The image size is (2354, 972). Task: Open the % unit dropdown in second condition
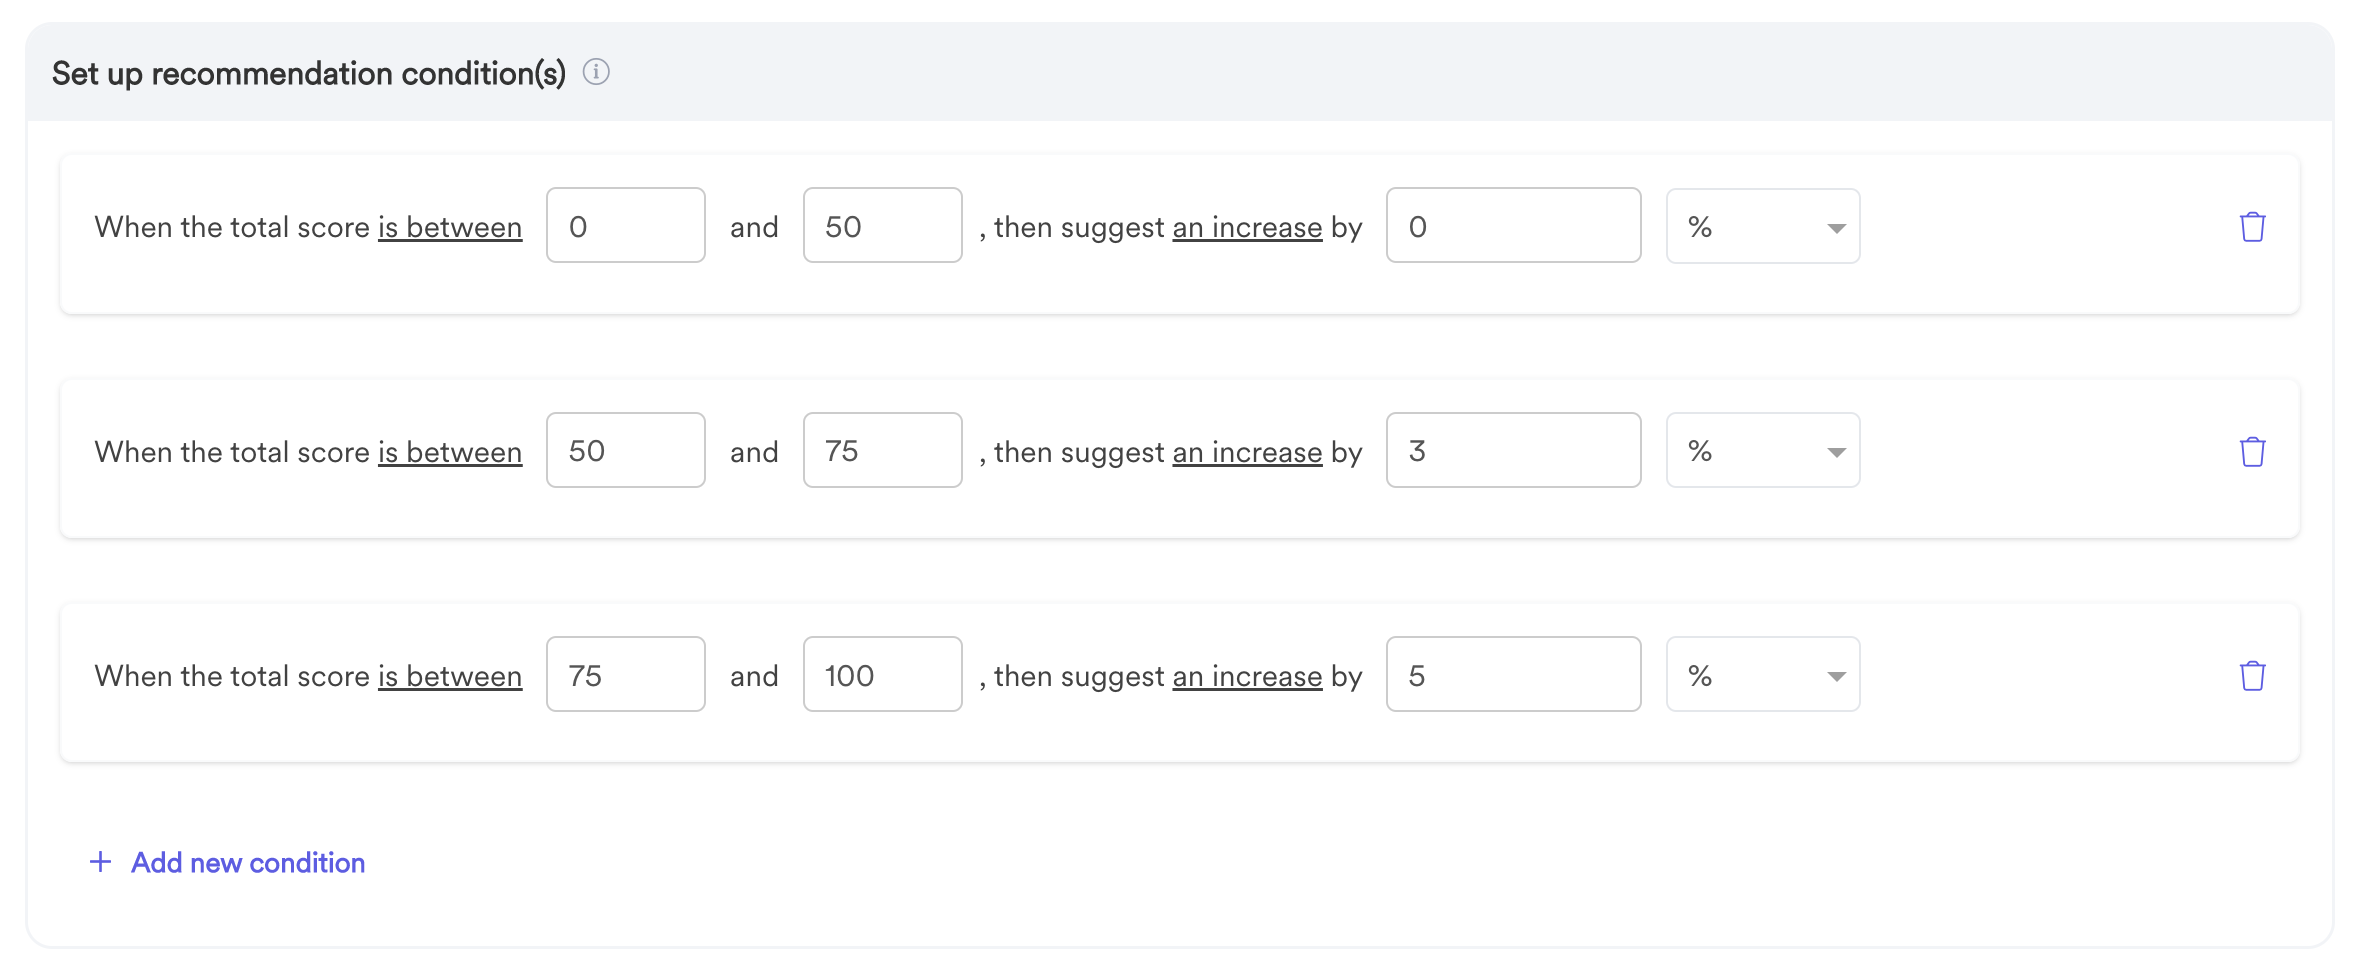(1763, 450)
